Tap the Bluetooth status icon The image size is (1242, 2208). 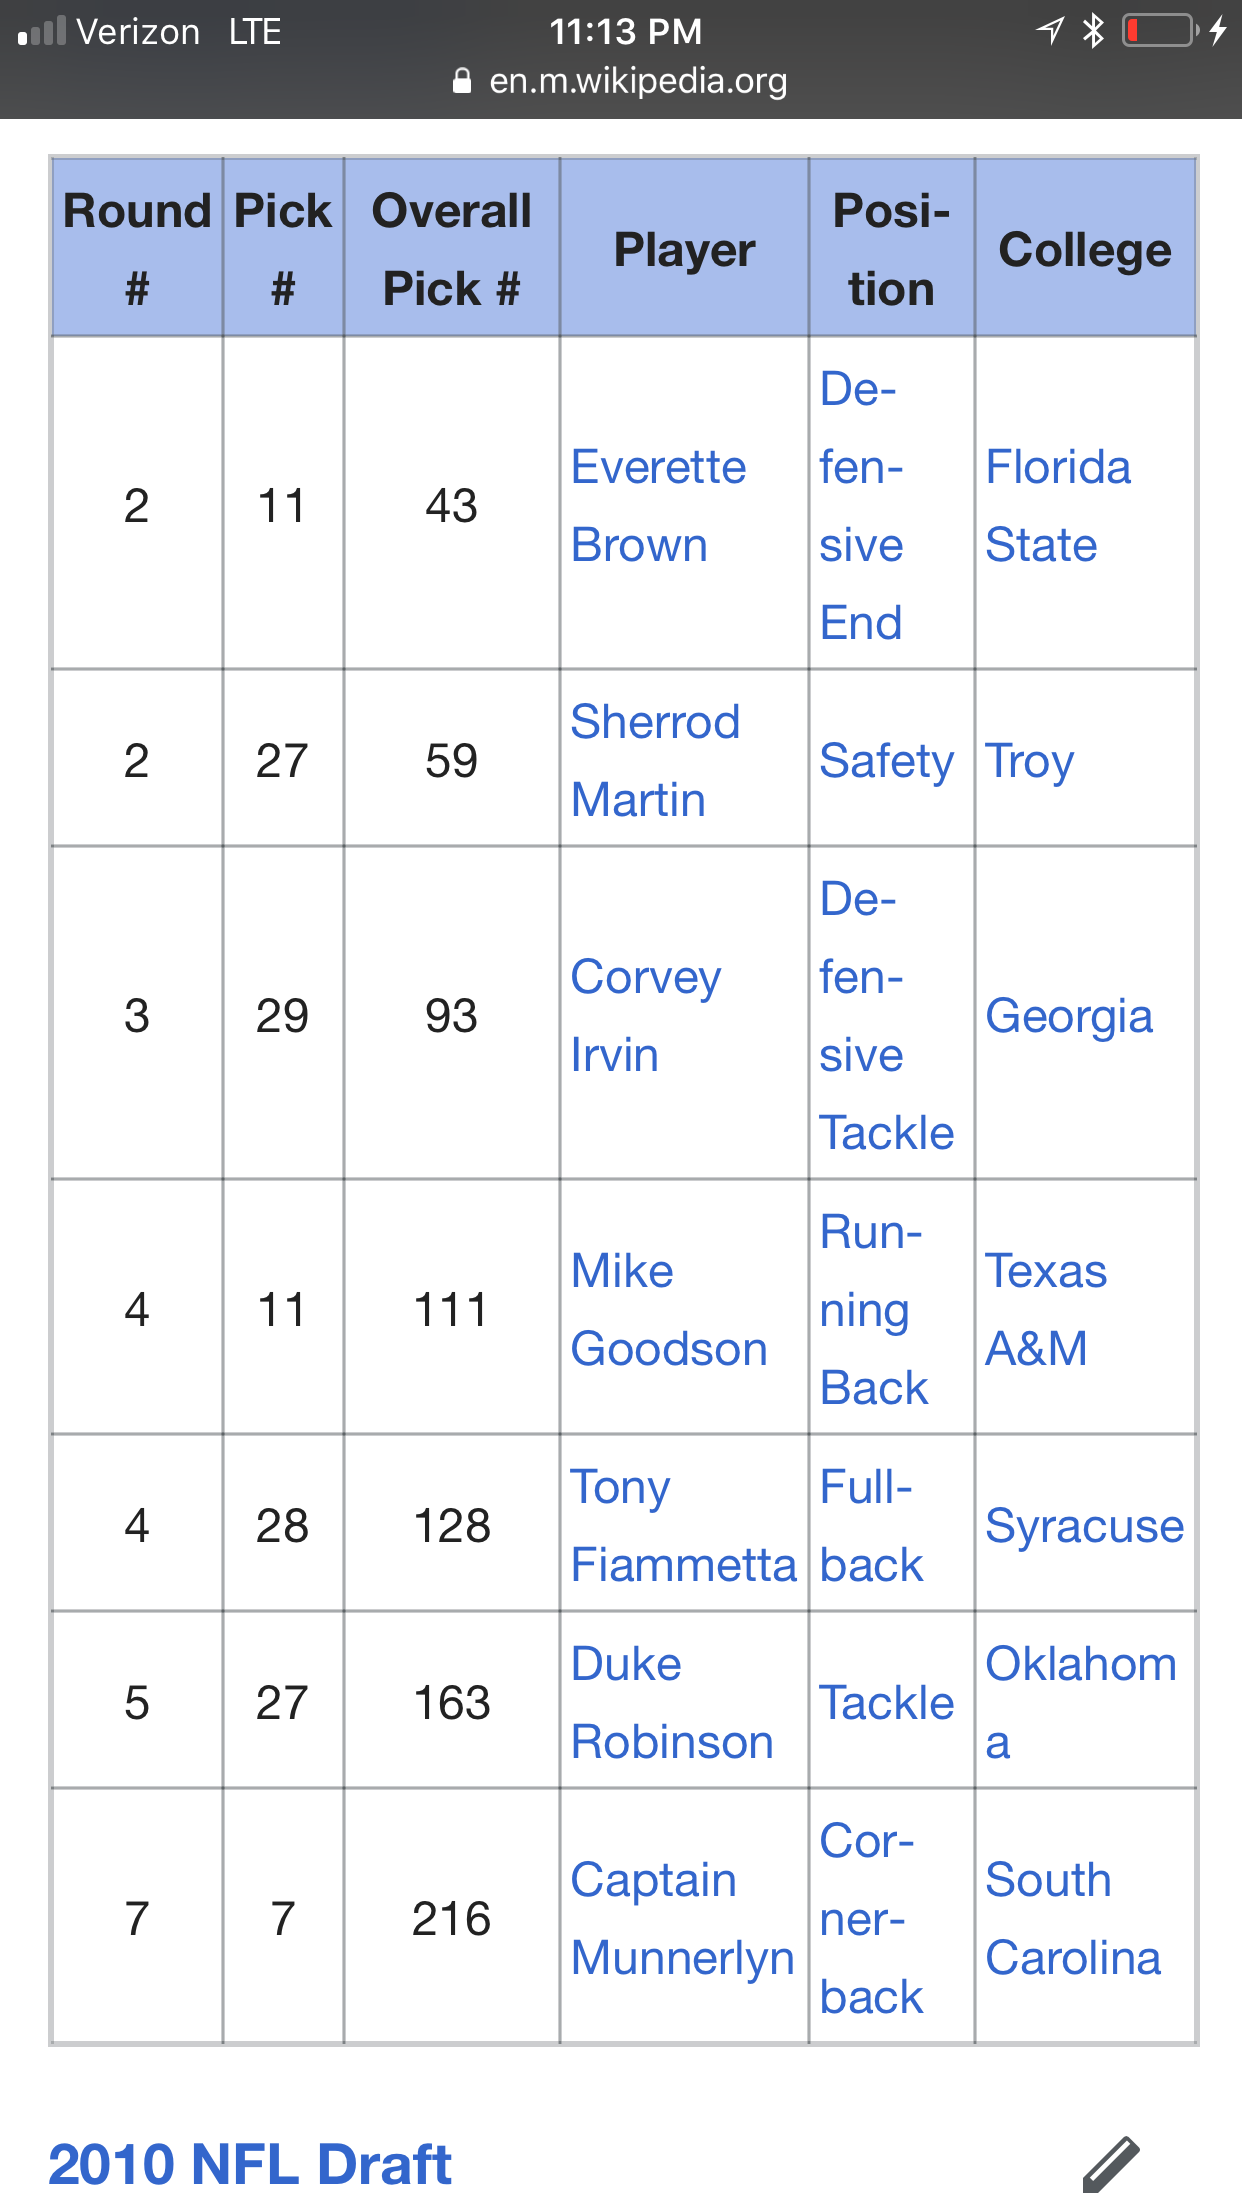pos(1093,31)
